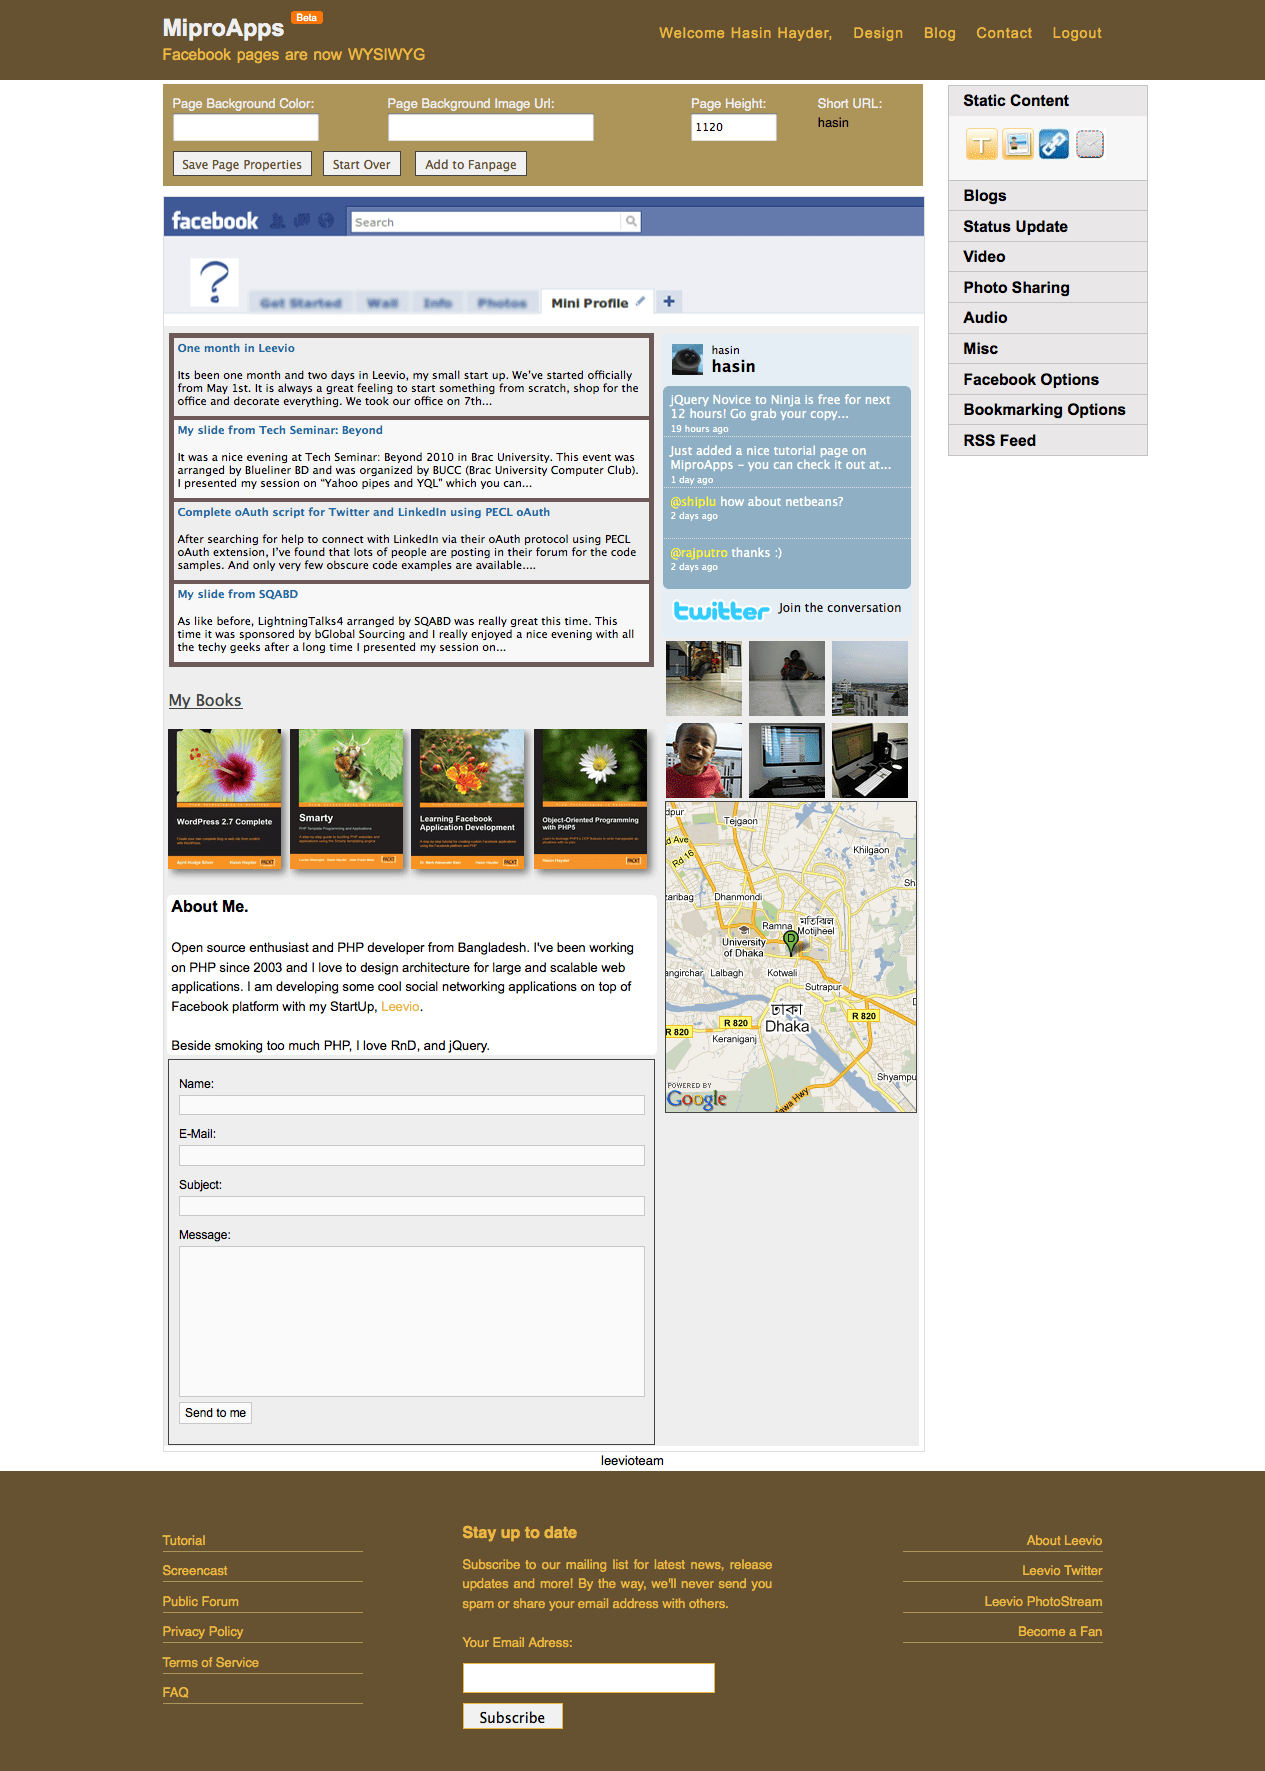The image size is (1265, 1771).
Task: Click the Smarty book cover
Action: (347, 799)
